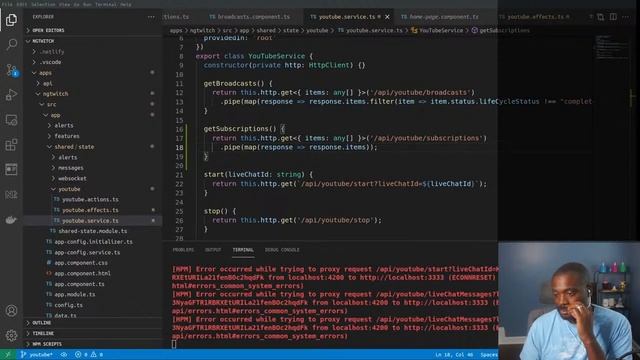Click line number 21 in gutter

pyautogui.click(x=179, y=174)
